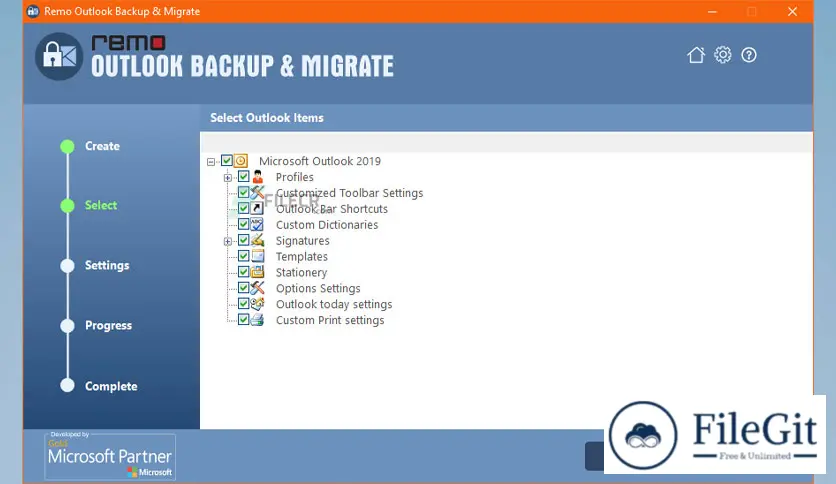Select the Signatures label
The height and width of the screenshot is (484, 836).
tap(302, 241)
